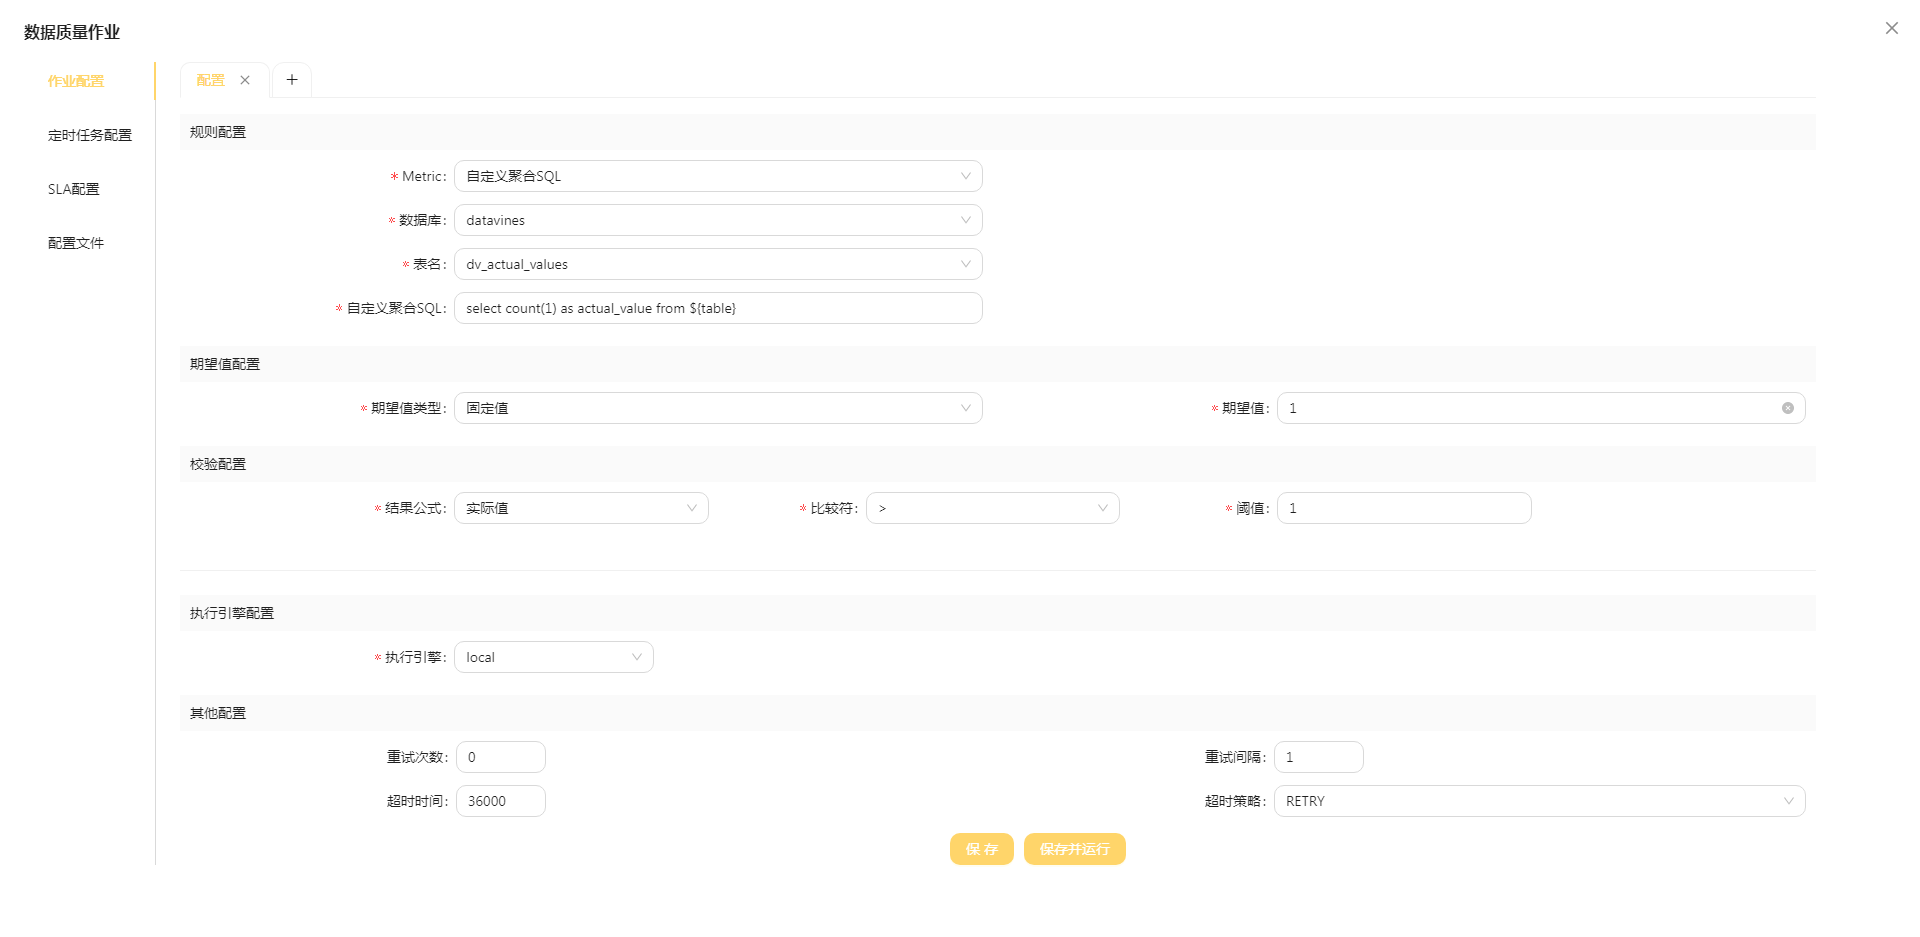Close the 配置 tab using its X icon

click(245, 80)
